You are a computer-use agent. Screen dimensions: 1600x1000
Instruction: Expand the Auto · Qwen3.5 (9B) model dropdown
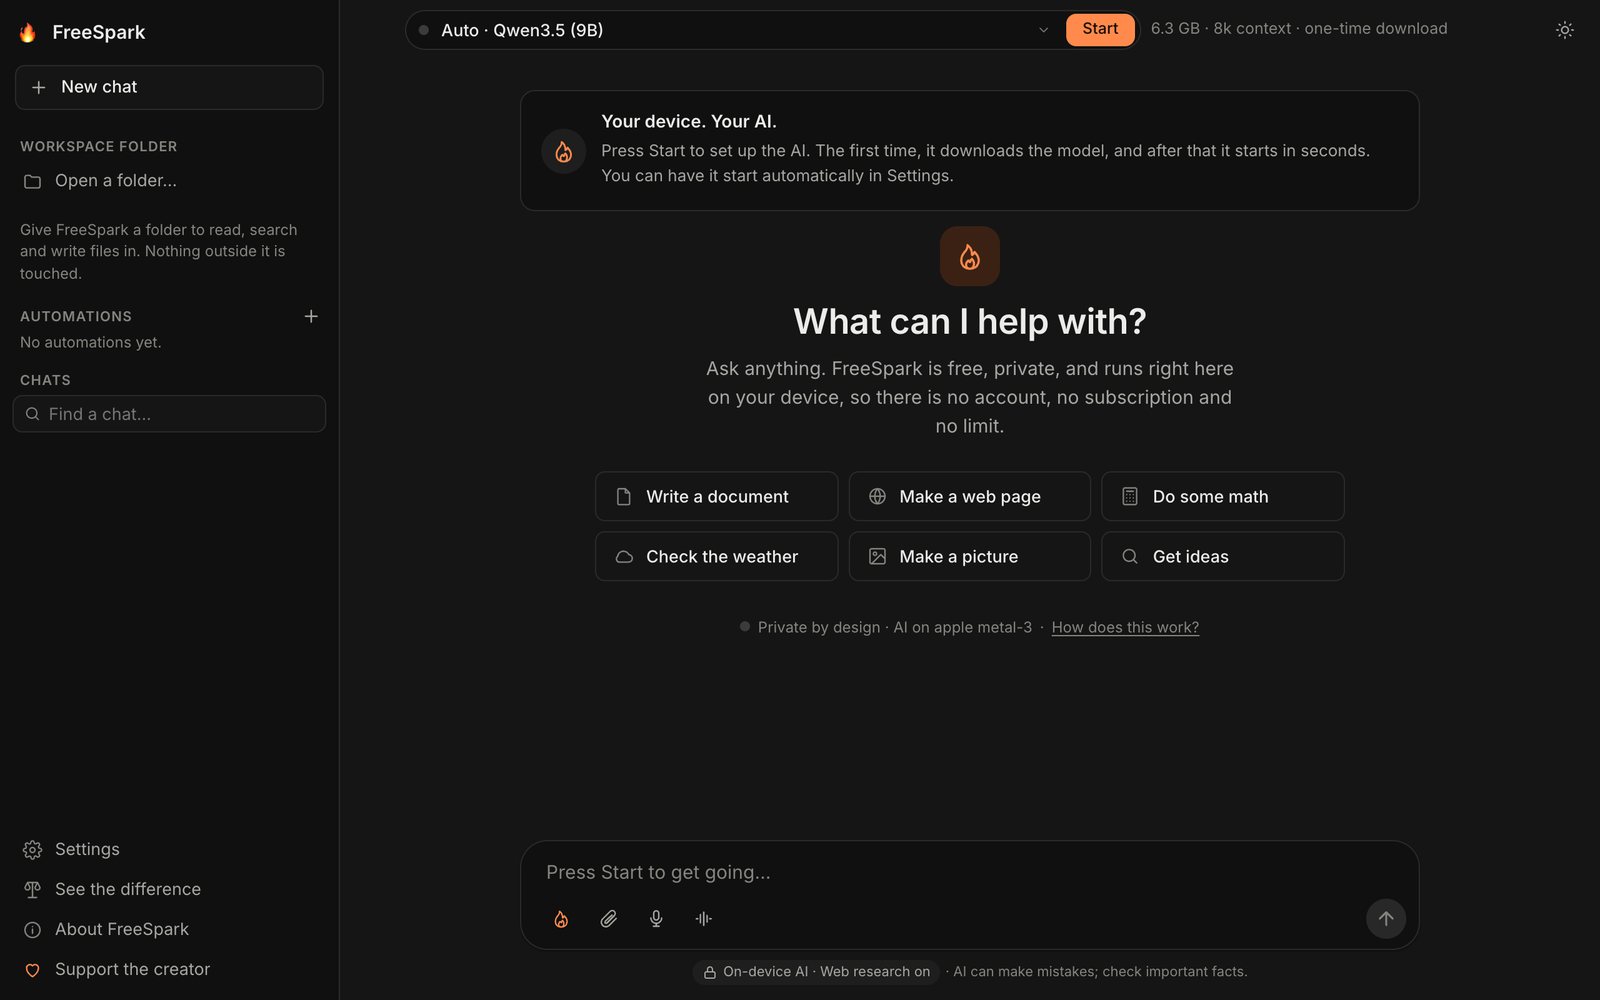[735, 30]
